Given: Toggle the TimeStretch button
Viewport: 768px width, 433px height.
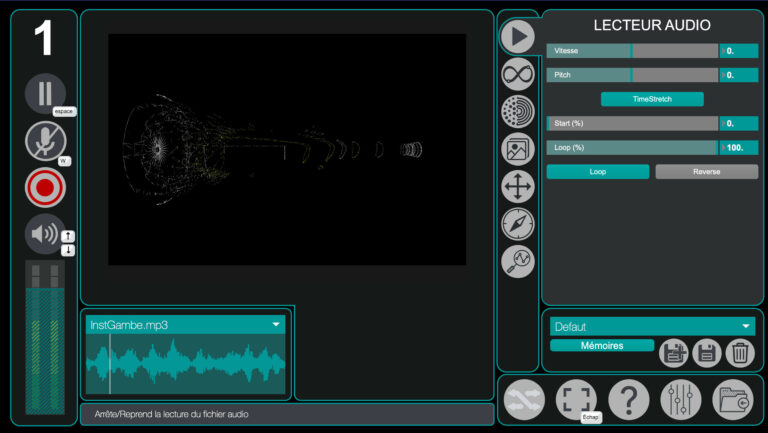Looking at the screenshot, I should click(x=652, y=99).
